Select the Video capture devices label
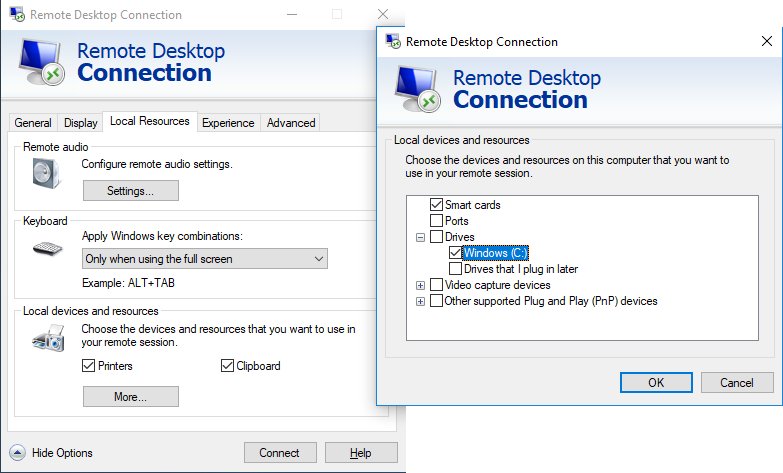783x473 pixels. (497, 285)
